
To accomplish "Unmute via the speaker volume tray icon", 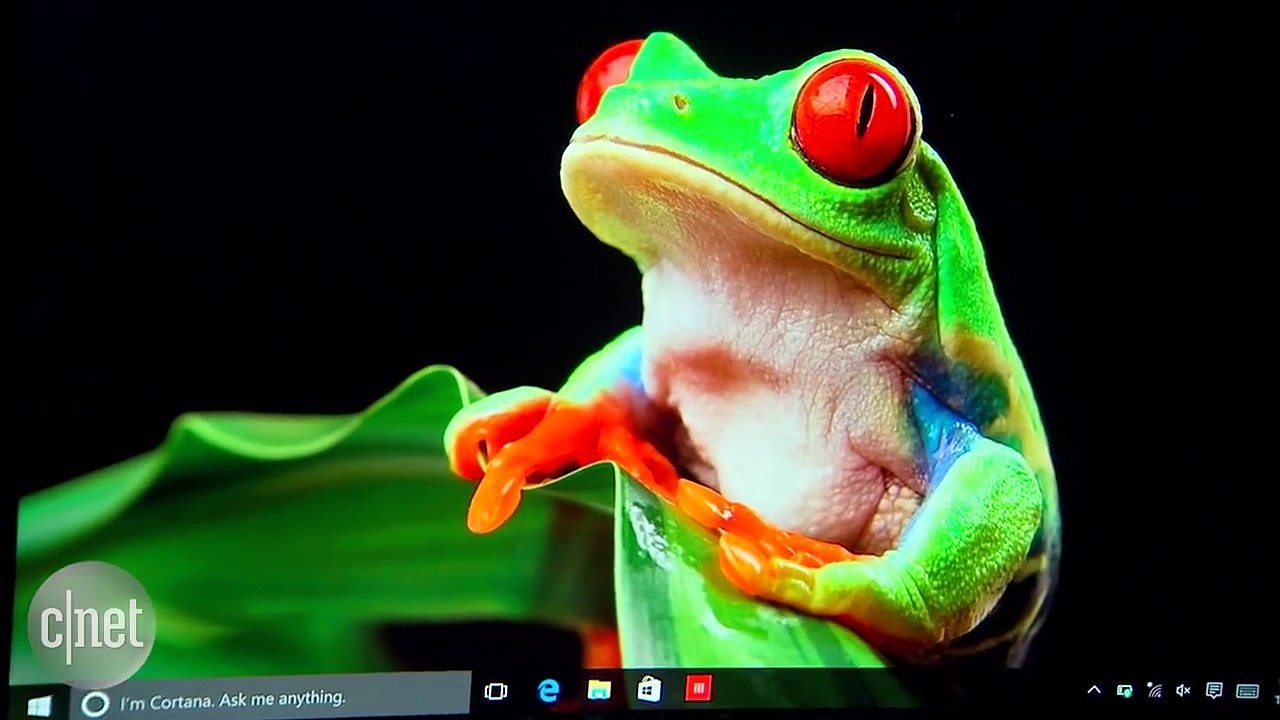I will [x=1184, y=690].
